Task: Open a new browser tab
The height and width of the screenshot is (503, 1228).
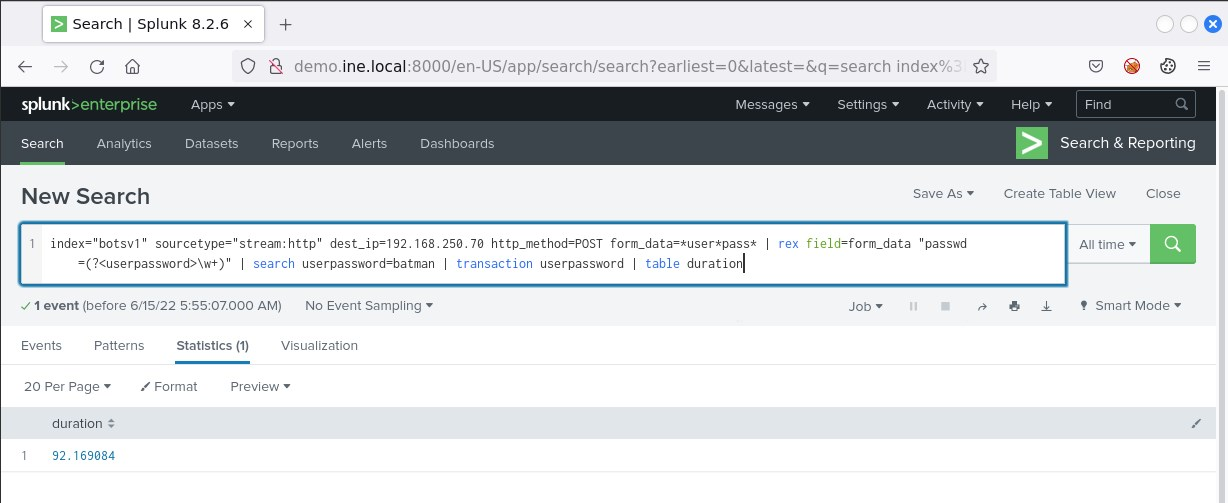Action: click(x=285, y=24)
